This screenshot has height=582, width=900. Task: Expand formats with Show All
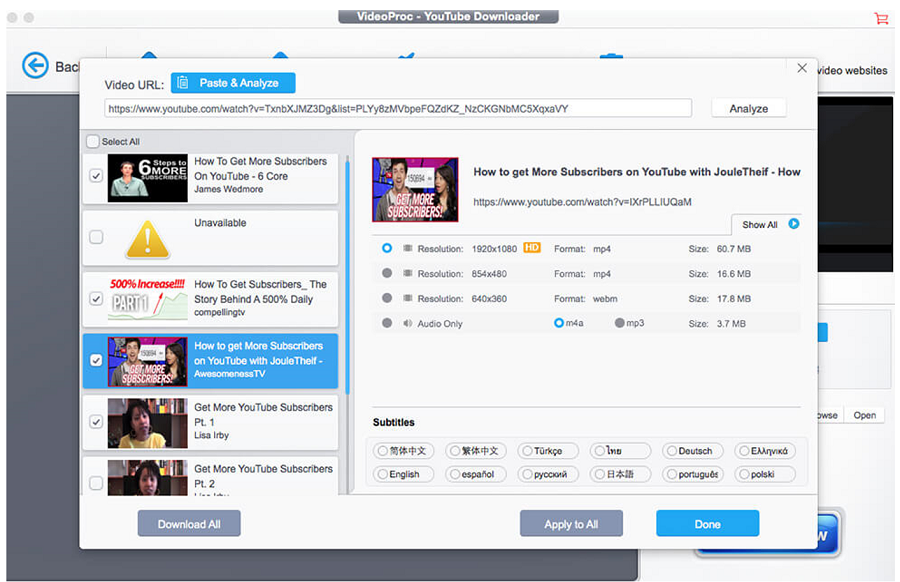[x=767, y=224]
